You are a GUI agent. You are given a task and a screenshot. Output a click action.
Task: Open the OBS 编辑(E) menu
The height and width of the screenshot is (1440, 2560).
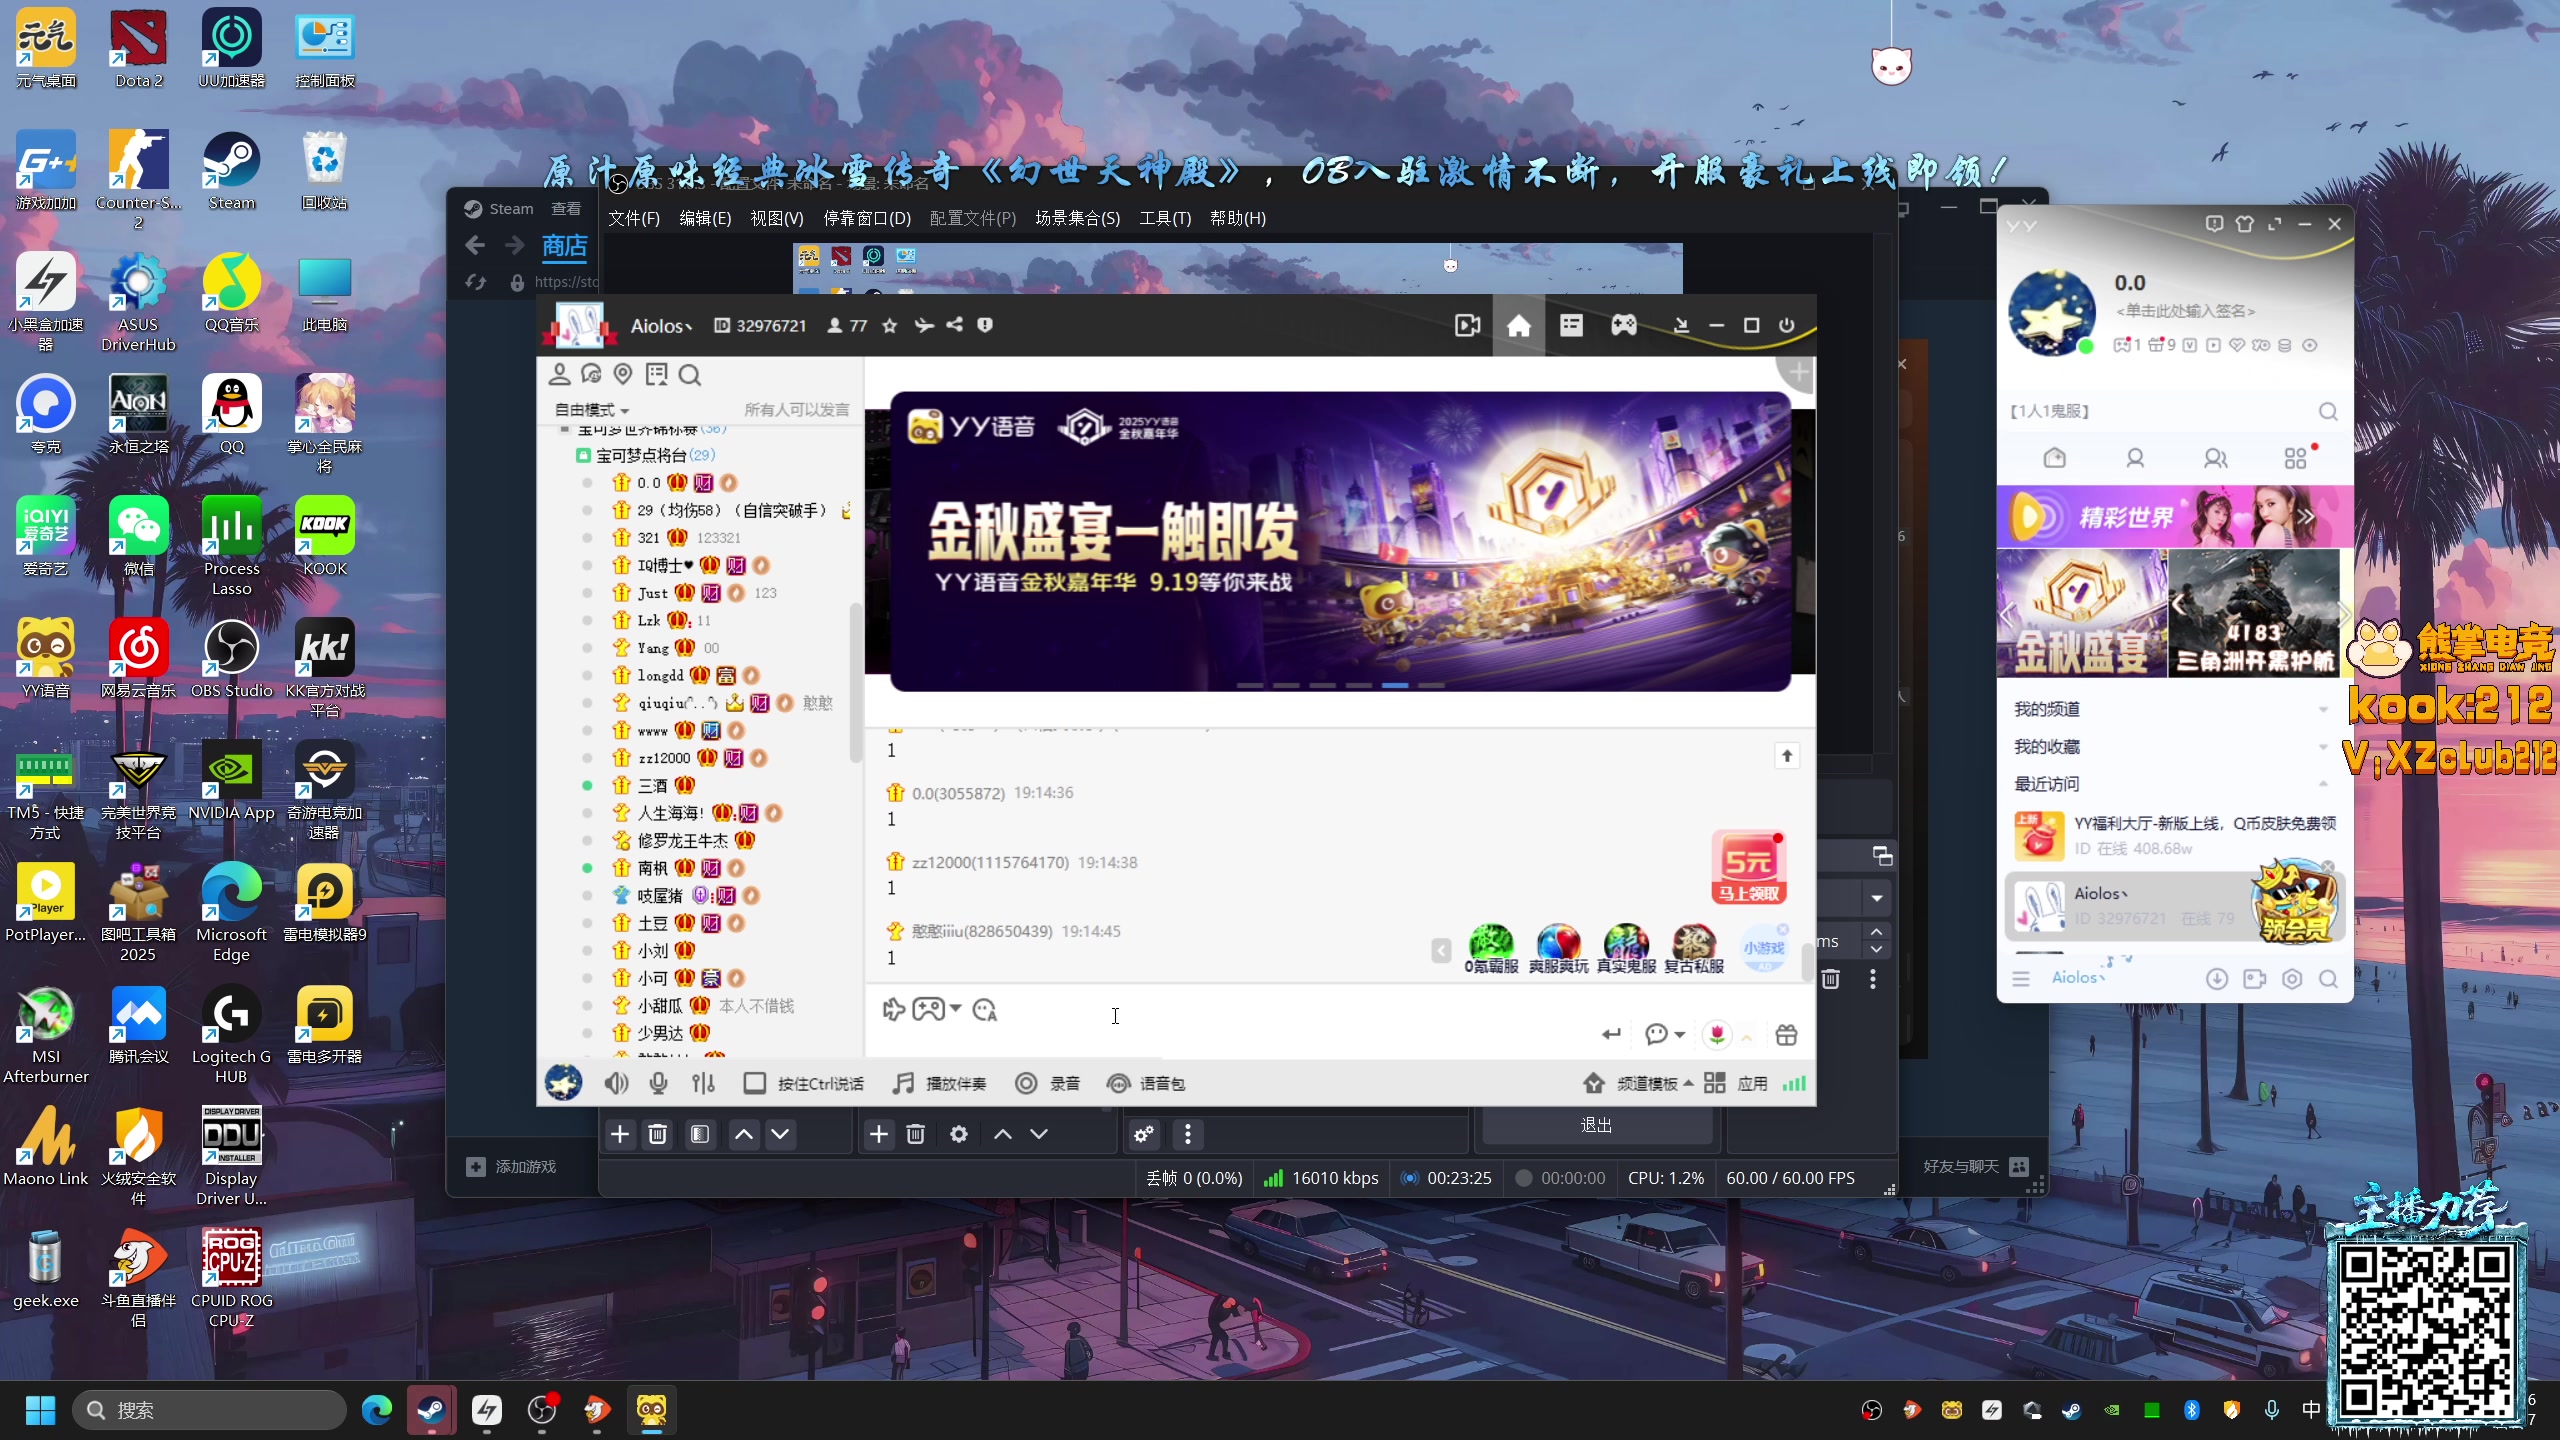[x=705, y=218]
